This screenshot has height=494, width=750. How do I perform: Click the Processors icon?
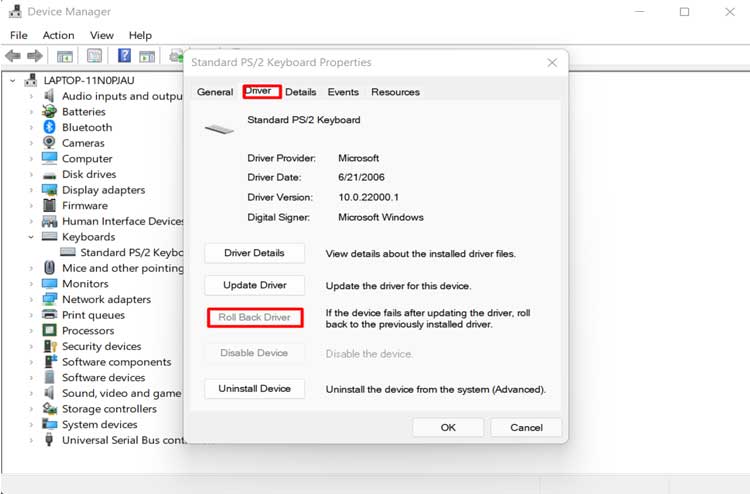point(49,330)
